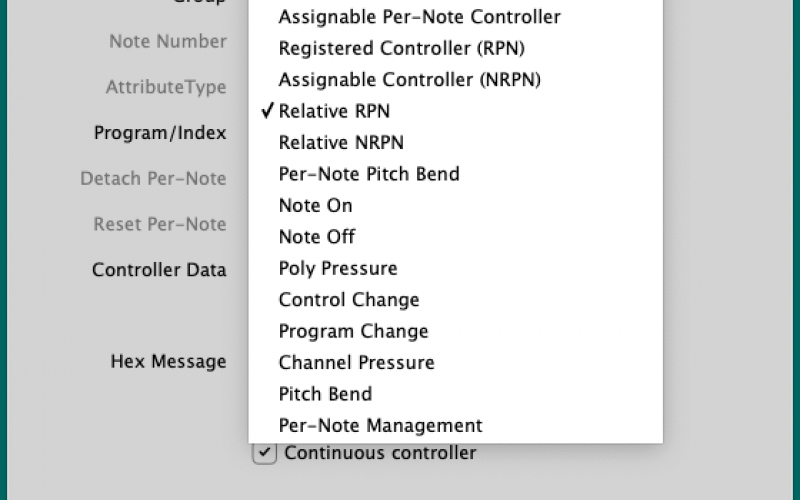This screenshot has width=800, height=500.
Task: Select Control Change menu entry
Action: click(x=348, y=300)
